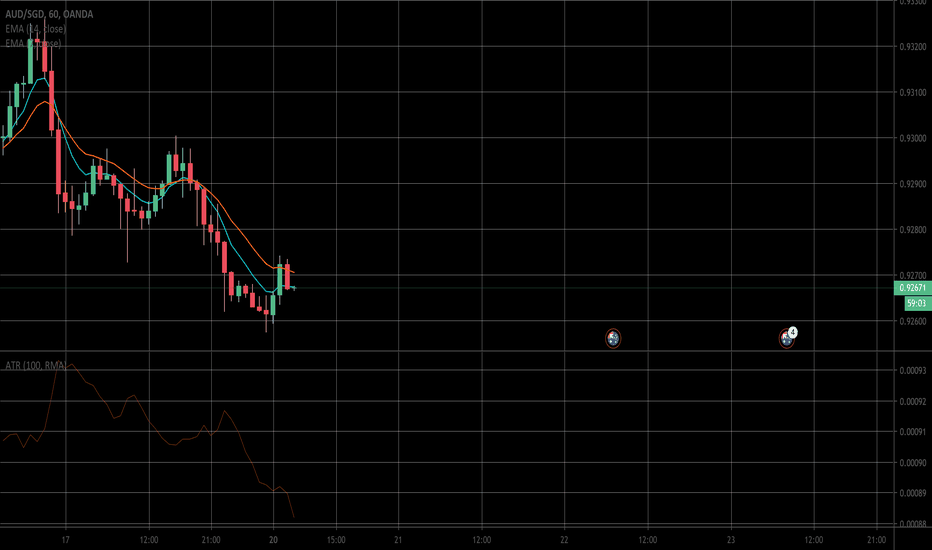The width and height of the screenshot is (932, 550).
Task: Click the Australia flag event icon without a badge
Action: (x=613, y=338)
